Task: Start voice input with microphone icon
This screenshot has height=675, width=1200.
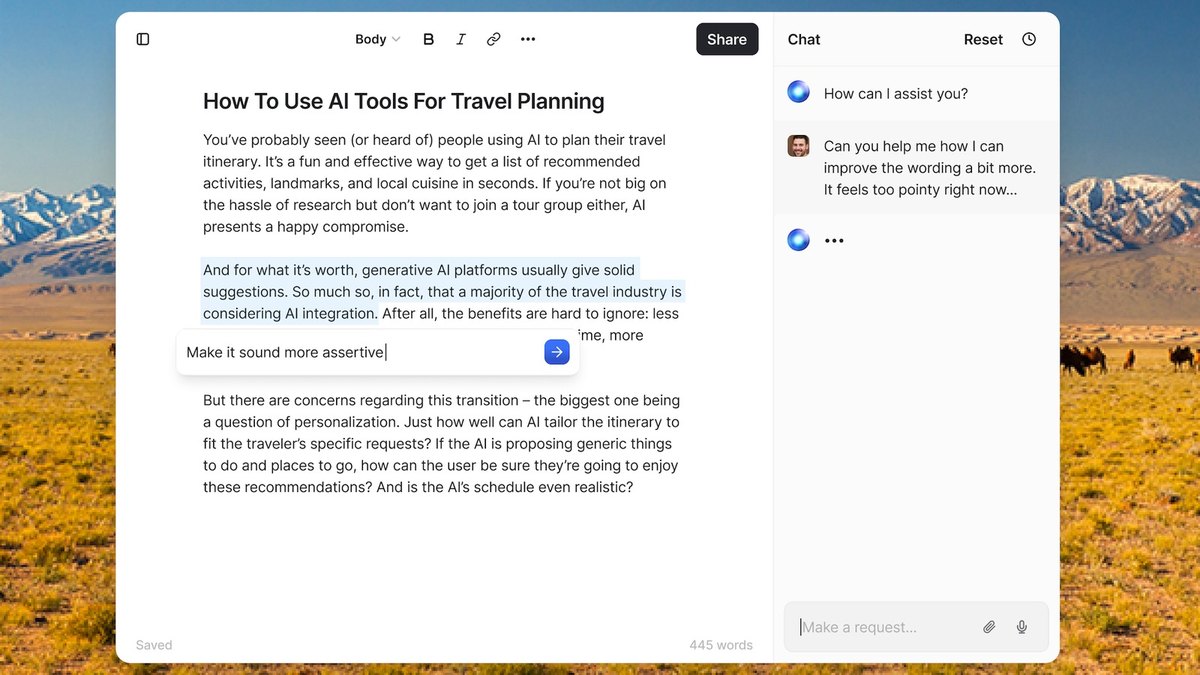Action: pyautogui.click(x=1022, y=627)
